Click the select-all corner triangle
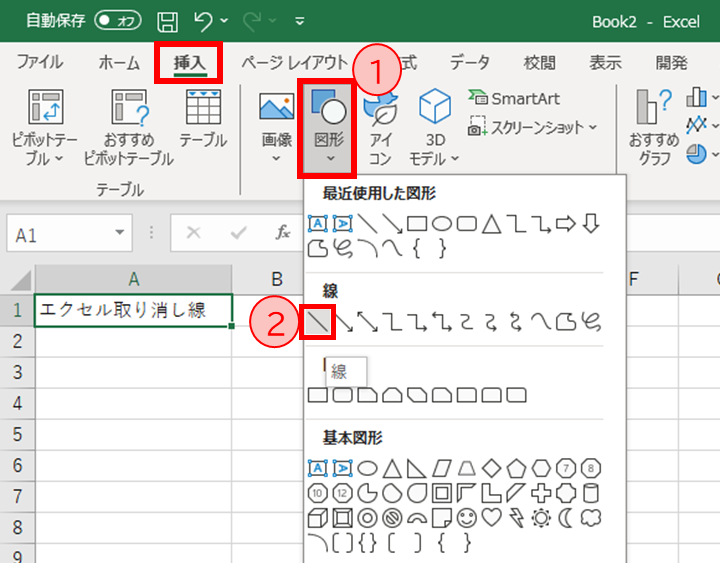Screen dimensions: 720x563 click(20, 280)
